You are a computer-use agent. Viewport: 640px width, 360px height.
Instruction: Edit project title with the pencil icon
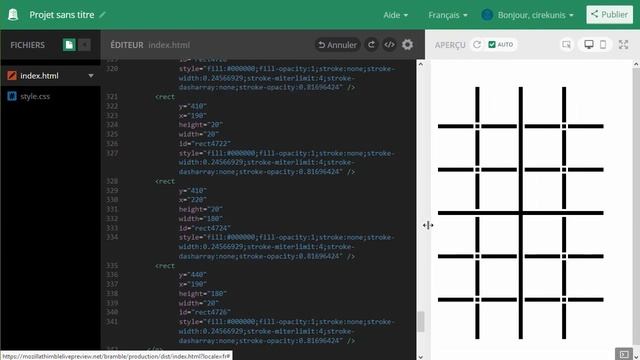click(x=102, y=15)
